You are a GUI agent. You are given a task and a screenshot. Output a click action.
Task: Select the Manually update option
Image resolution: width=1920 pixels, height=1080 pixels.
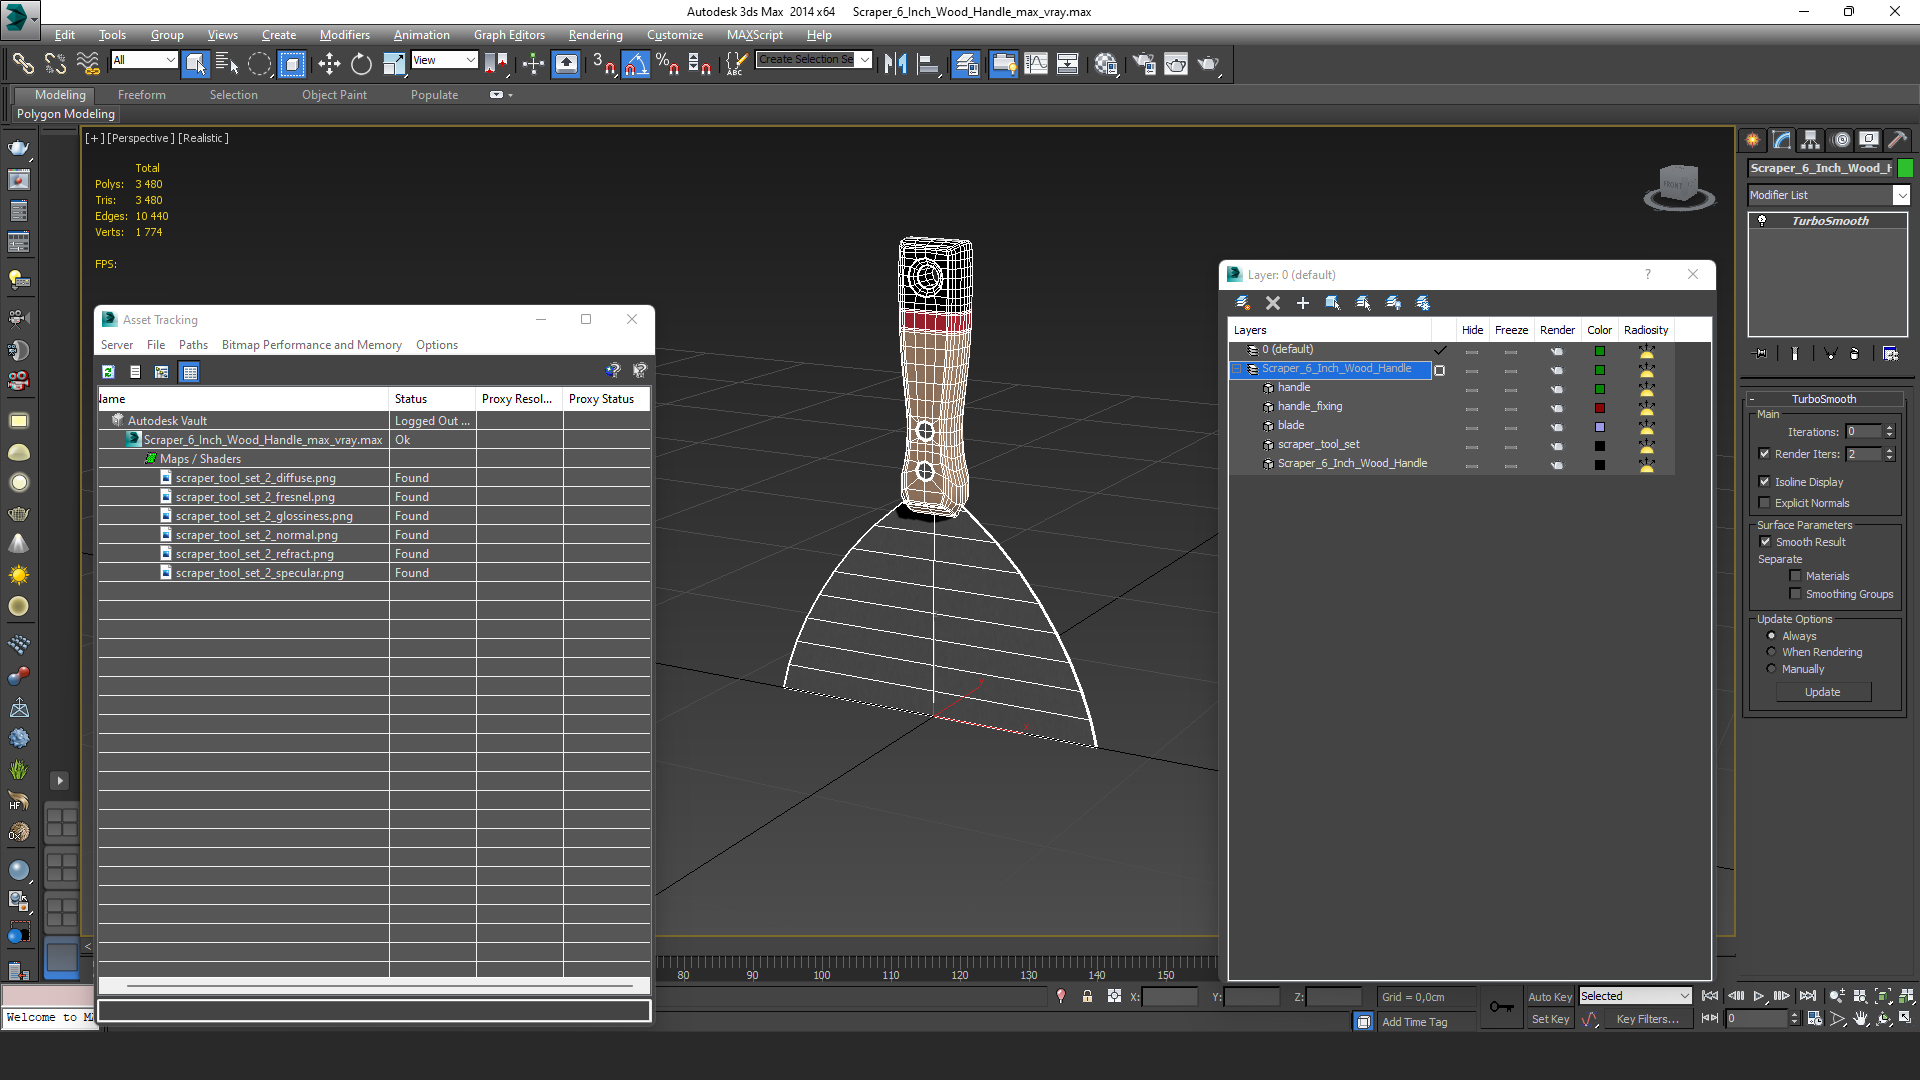pos(1771,669)
